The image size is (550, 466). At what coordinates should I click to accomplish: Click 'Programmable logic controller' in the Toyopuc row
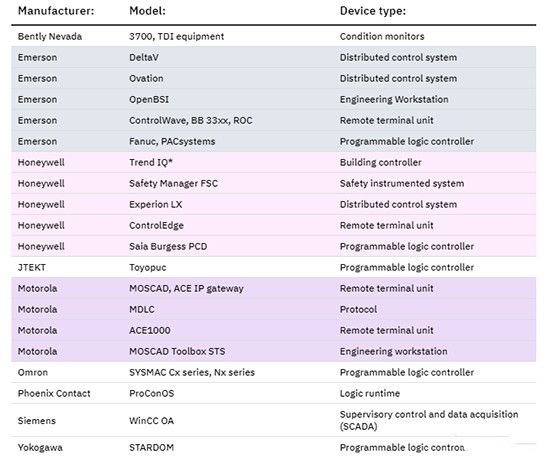pos(407,268)
